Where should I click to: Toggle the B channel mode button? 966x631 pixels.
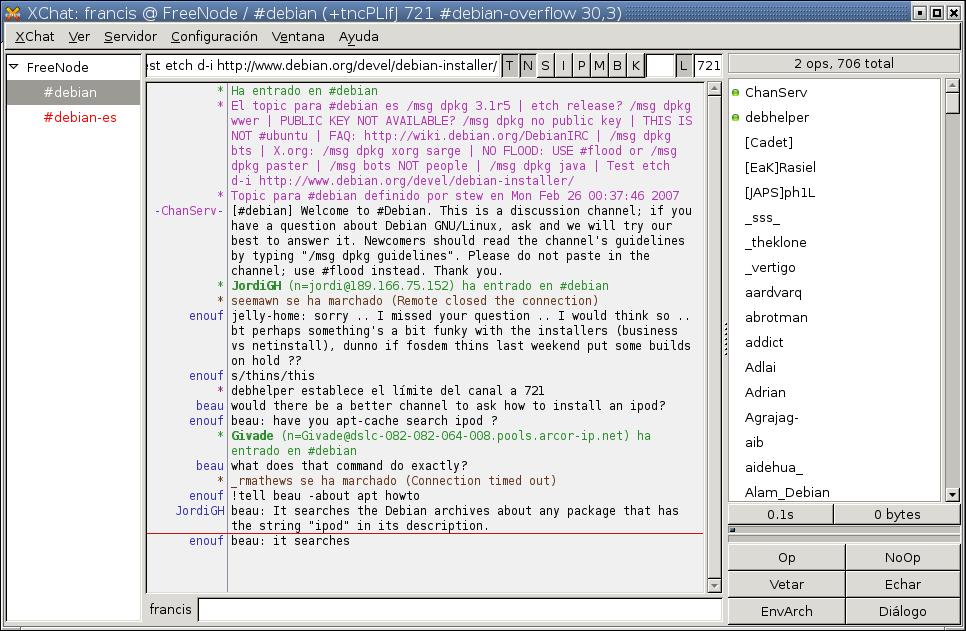617,65
